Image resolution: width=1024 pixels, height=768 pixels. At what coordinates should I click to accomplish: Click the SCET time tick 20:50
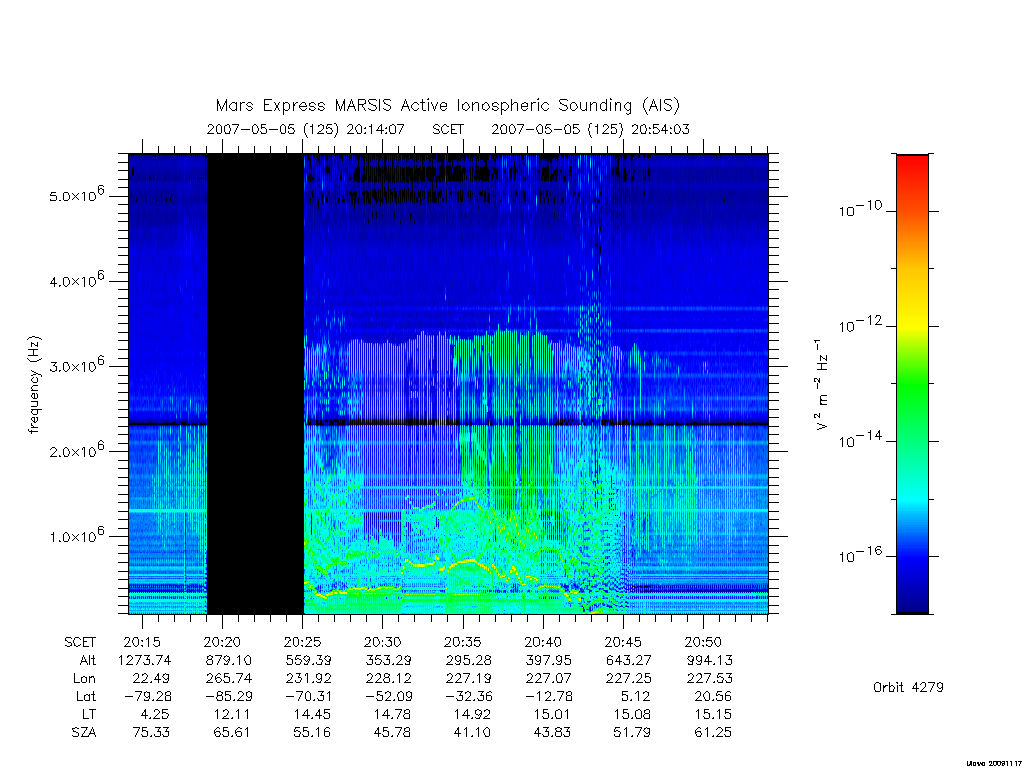point(703,642)
